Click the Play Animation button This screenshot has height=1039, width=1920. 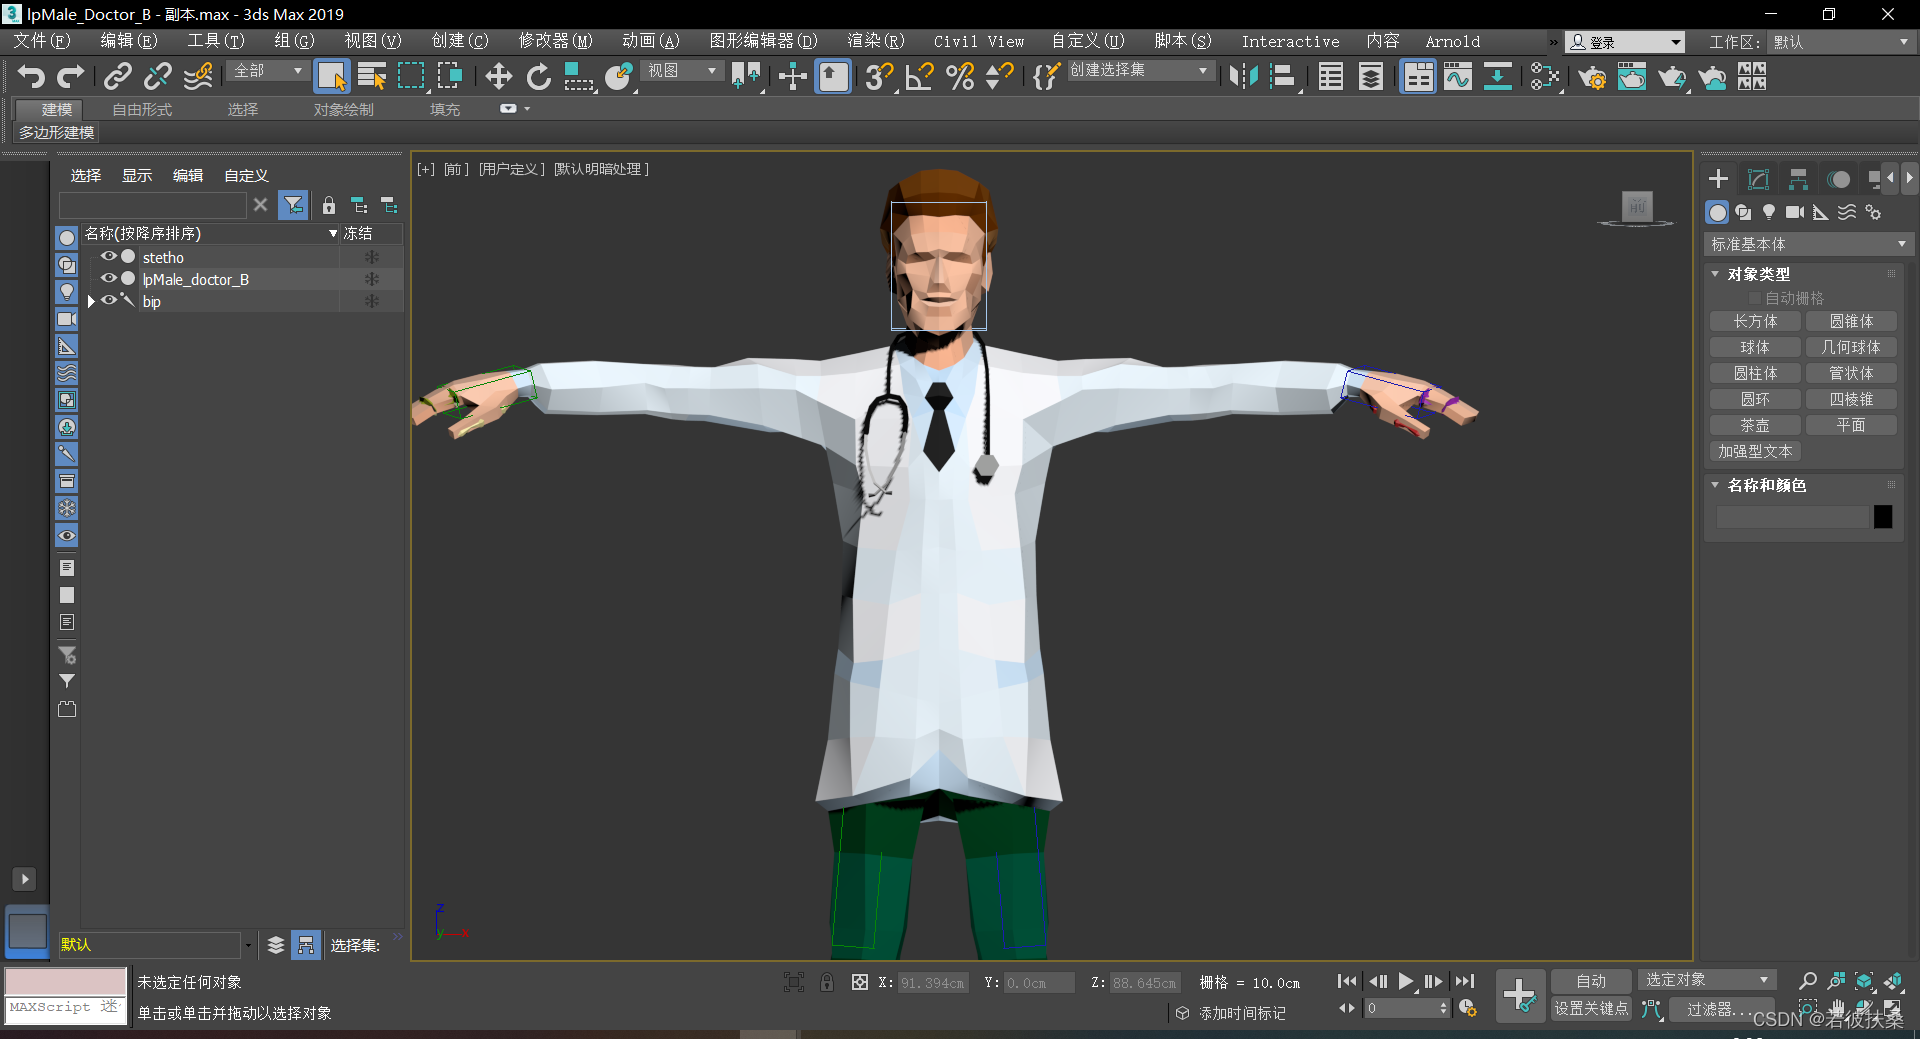click(1406, 981)
